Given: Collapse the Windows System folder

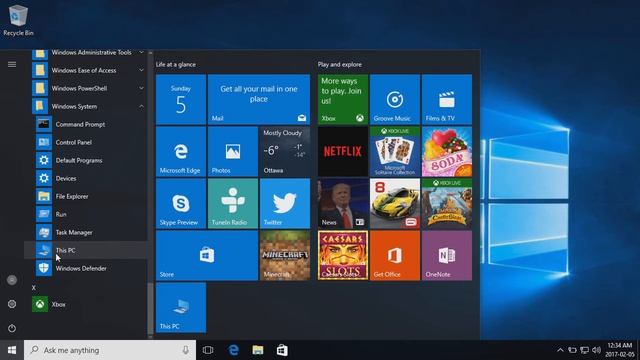Looking at the screenshot, I should pos(141,106).
